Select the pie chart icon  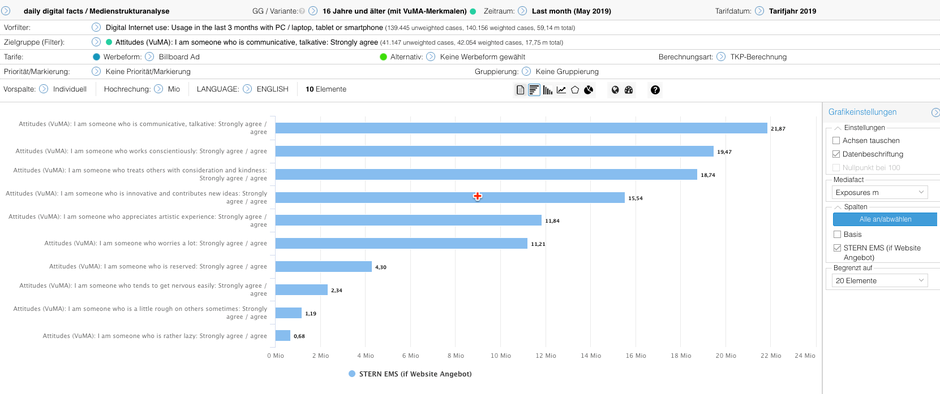tap(589, 90)
